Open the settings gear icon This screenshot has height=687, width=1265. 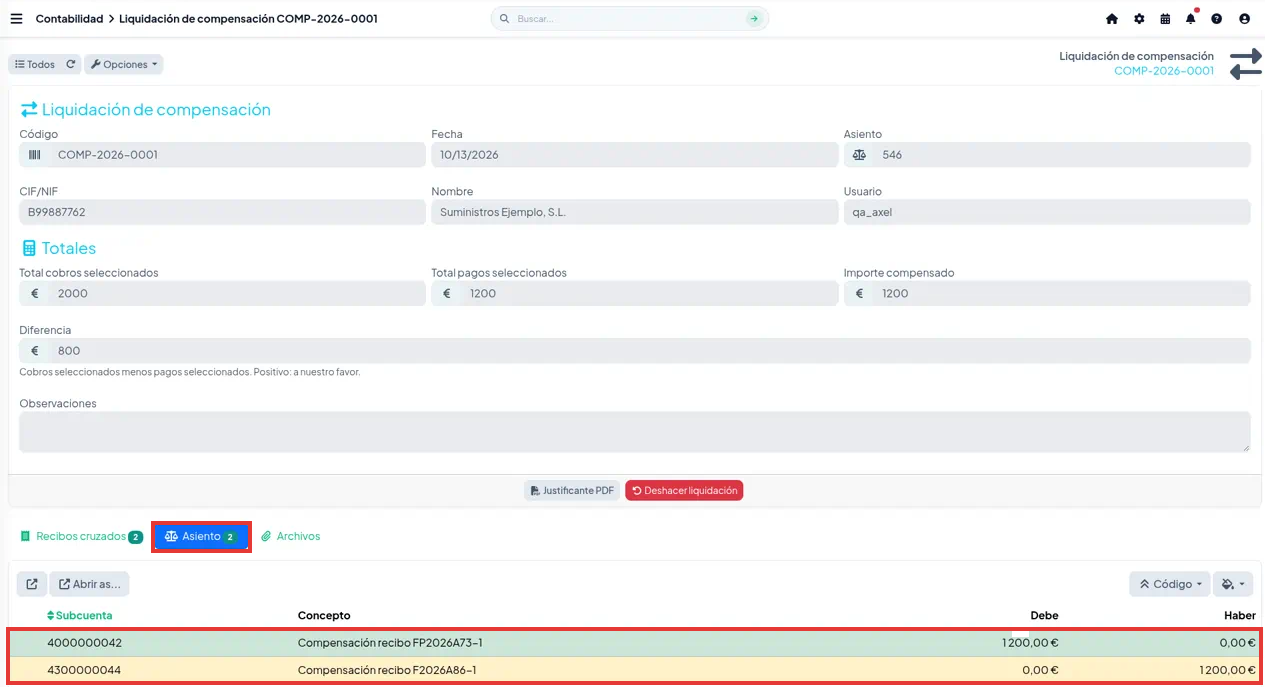1139,19
